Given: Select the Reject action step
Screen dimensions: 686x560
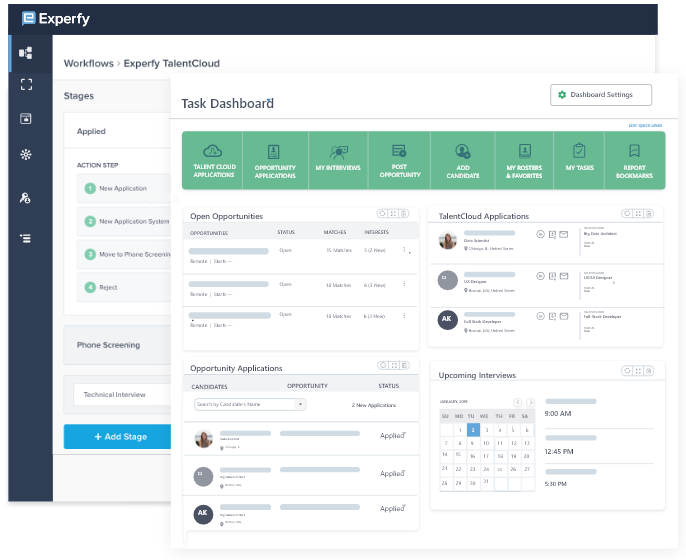Looking at the screenshot, I should pos(124,287).
